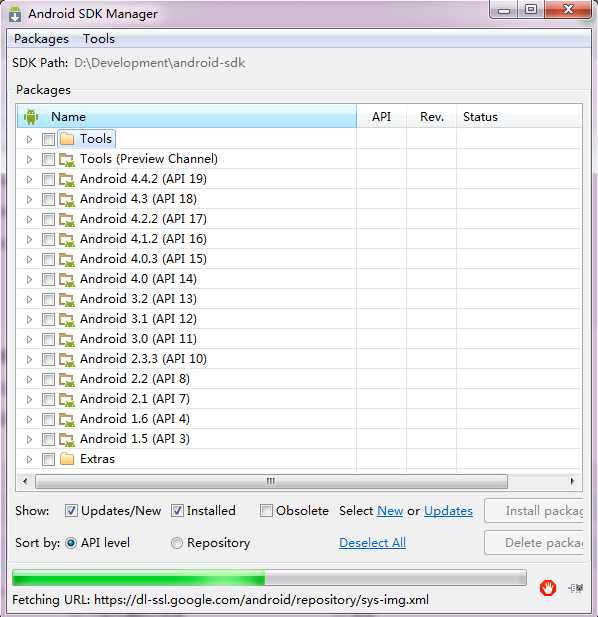
Task: Expand the Tools tree node
Action: (x=29, y=139)
